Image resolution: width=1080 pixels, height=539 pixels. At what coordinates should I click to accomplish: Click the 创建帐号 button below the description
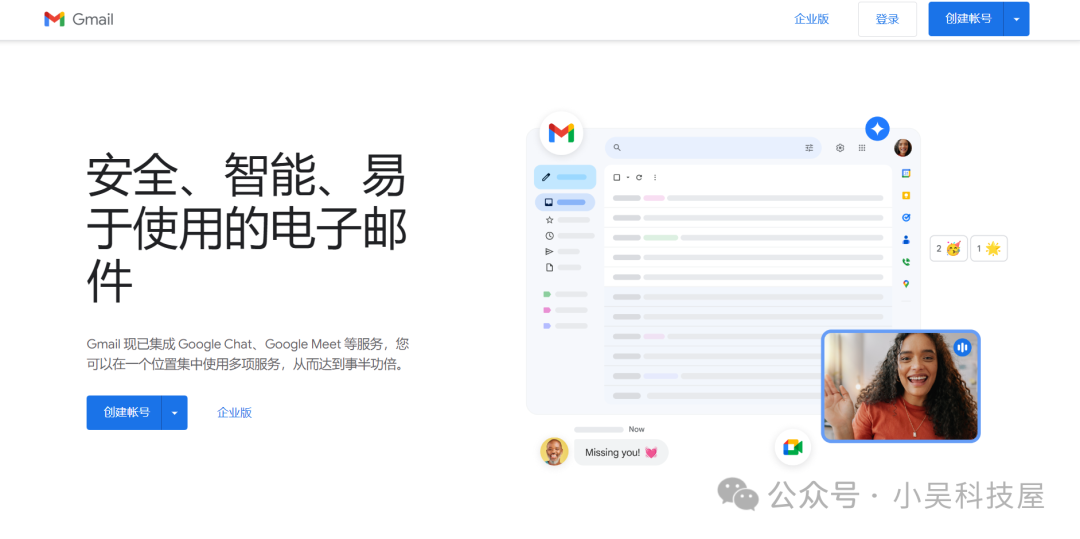pyautogui.click(x=125, y=412)
